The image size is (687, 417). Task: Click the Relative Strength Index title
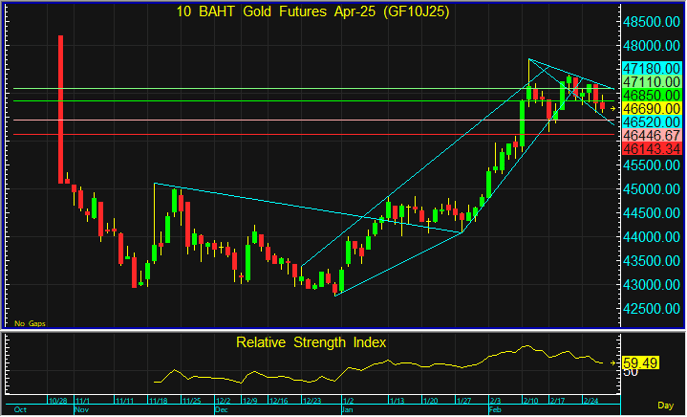pyautogui.click(x=311, y=342)
